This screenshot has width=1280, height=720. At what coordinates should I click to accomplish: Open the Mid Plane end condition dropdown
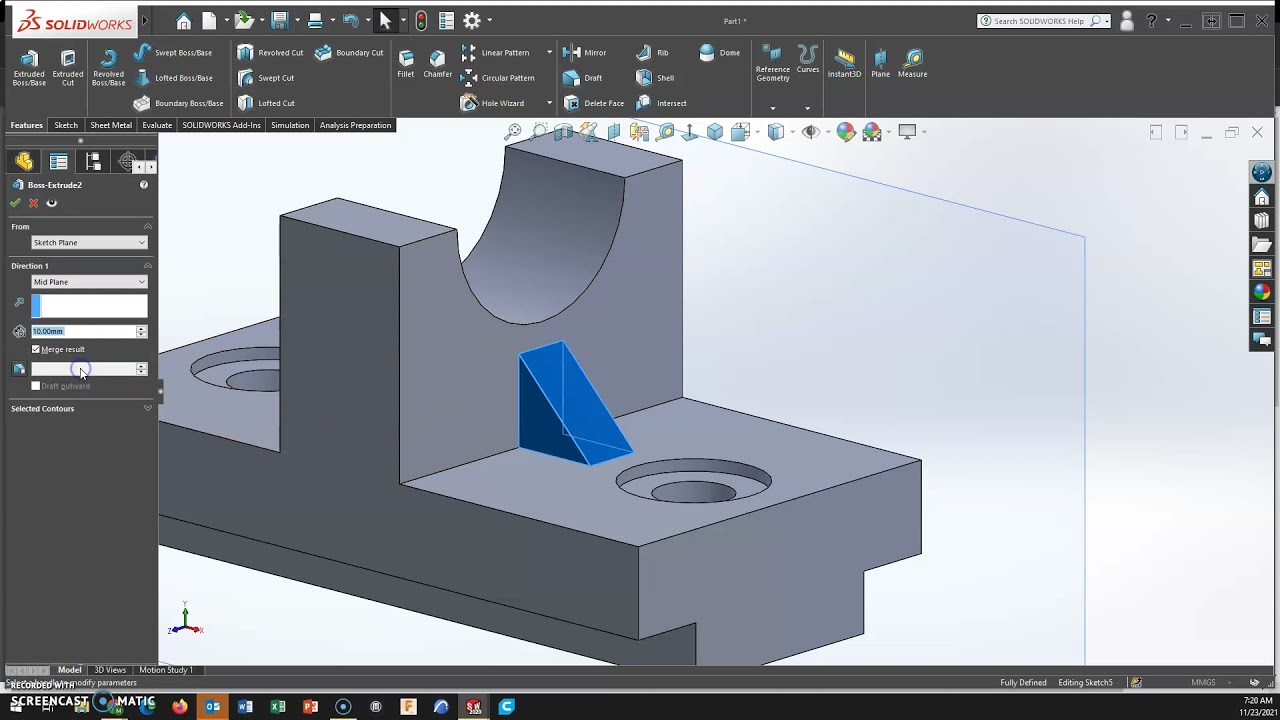89,282
